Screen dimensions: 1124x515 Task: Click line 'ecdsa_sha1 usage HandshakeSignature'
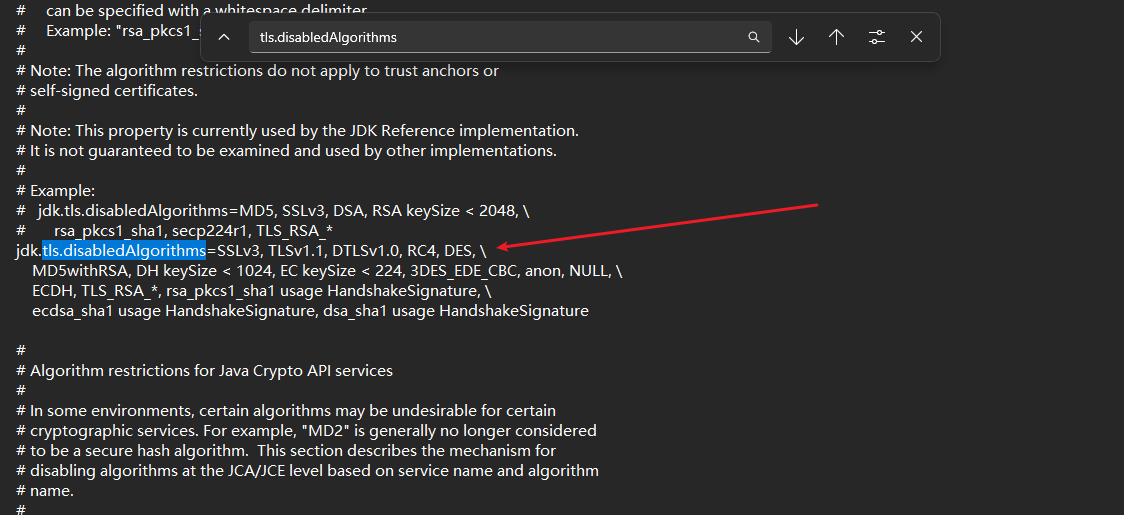(310, 311)
